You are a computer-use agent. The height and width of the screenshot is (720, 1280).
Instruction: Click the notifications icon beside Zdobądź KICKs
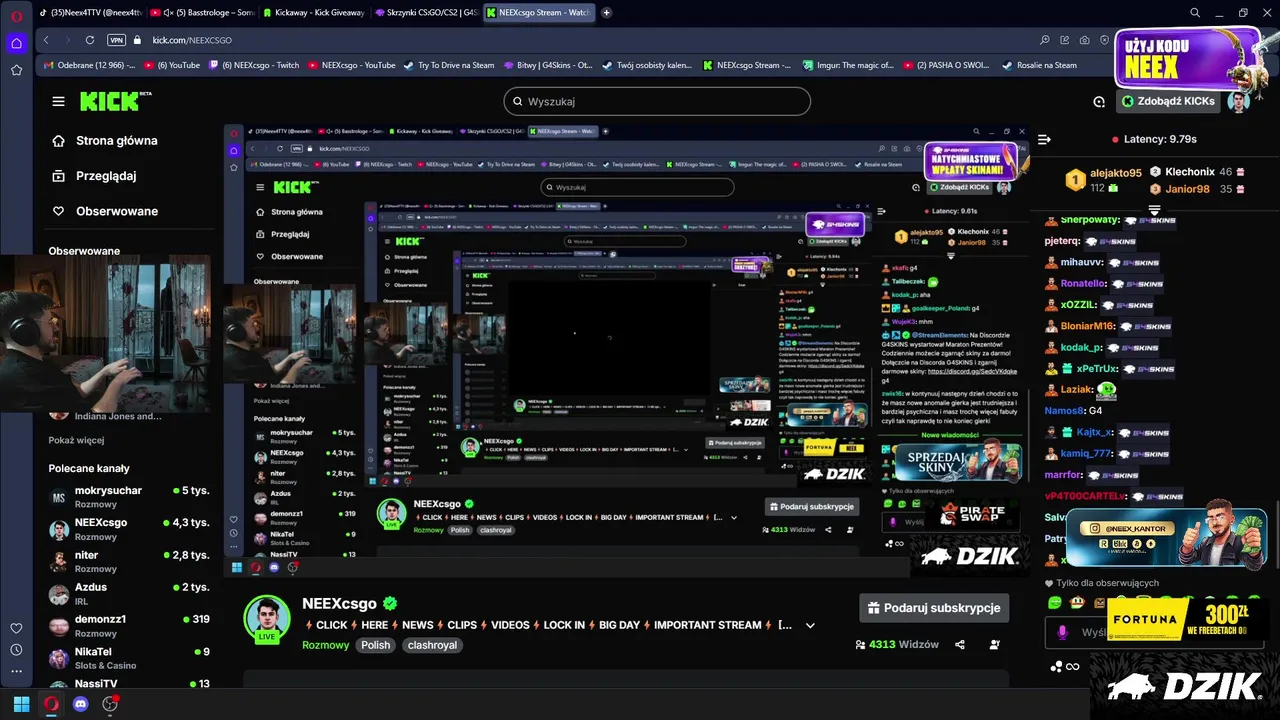pyautogui.click(x=1099, y=101)
